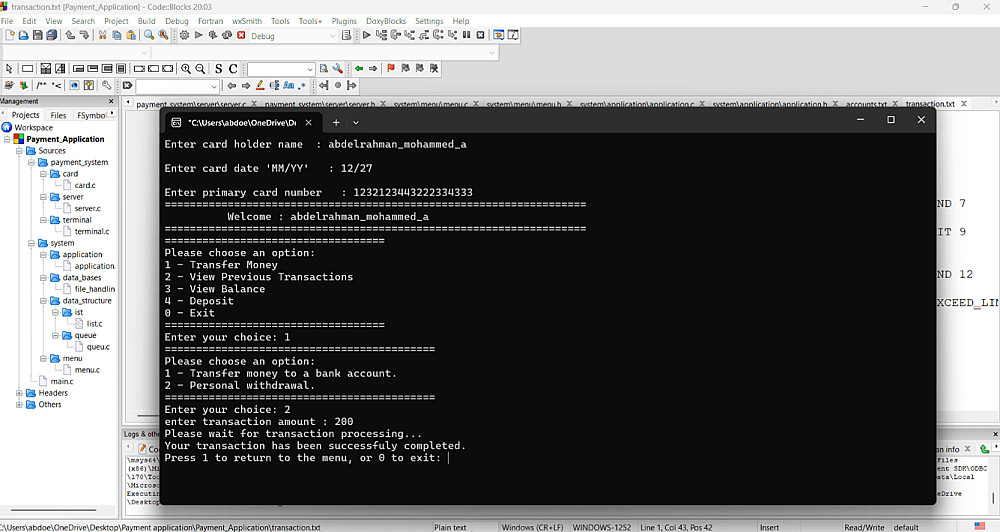The width and height of the screenshot is (1000, 532).
Task: Click the DoxyBlocks help question-mark icon
Action: click(89, 85)
